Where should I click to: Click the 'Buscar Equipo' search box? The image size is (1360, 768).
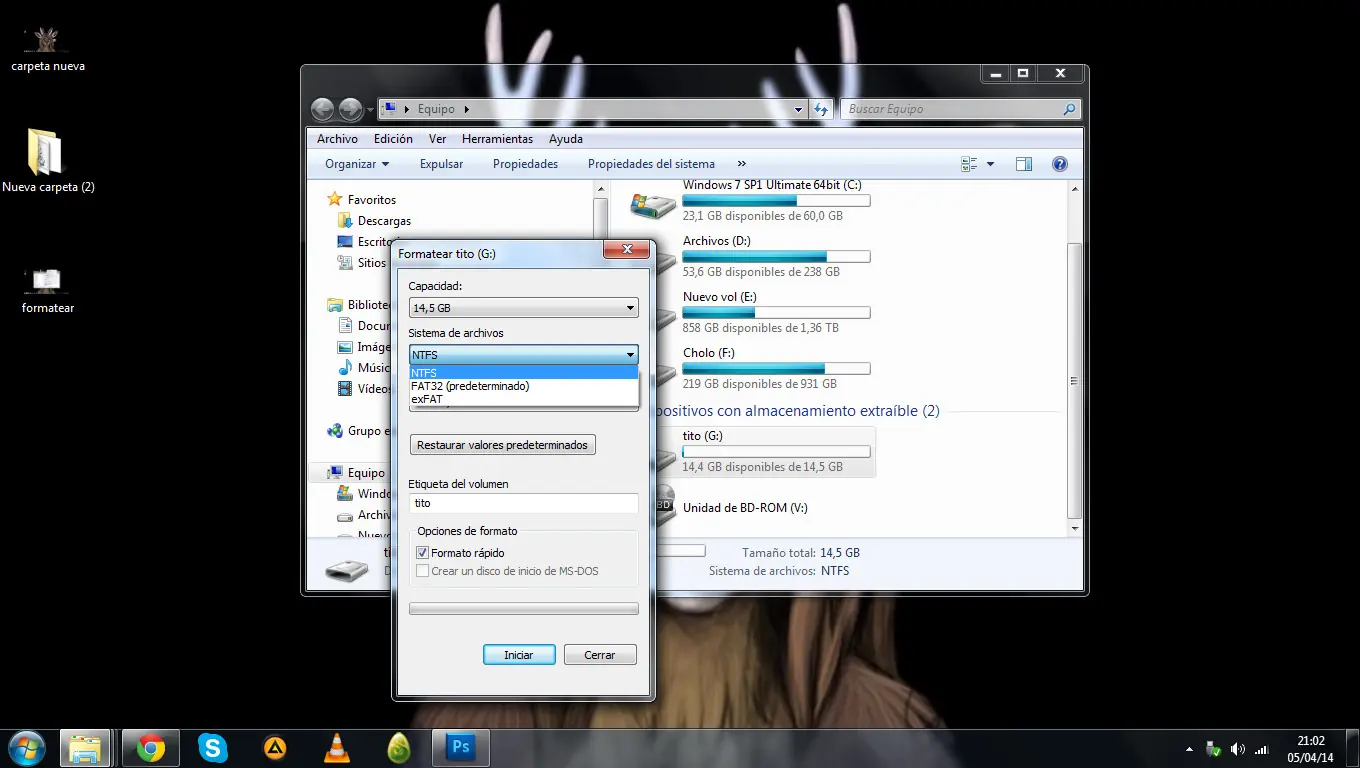960,109
